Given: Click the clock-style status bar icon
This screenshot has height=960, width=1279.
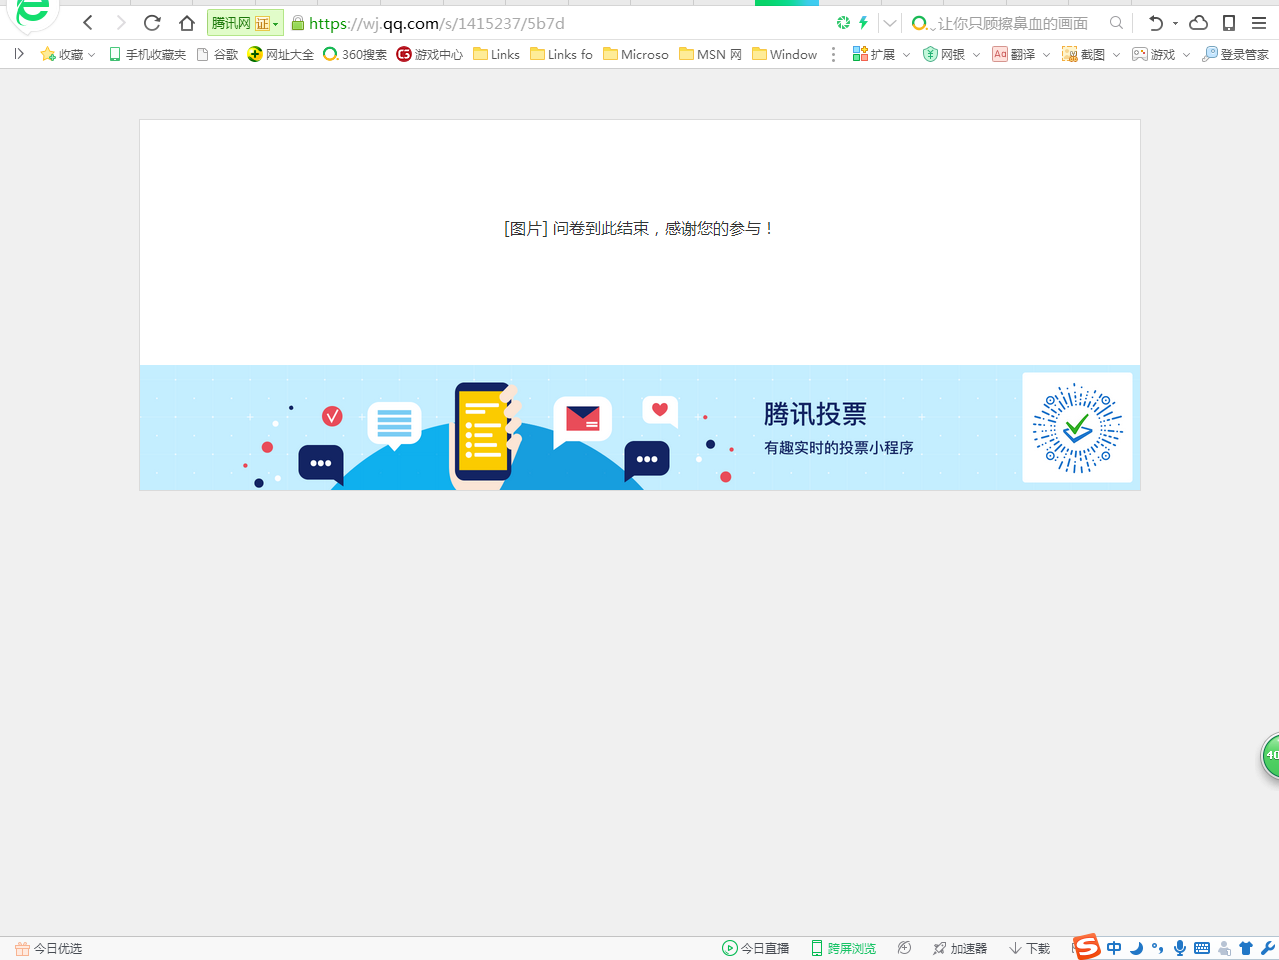Looking at the screenshot, I should pos(904,948).
